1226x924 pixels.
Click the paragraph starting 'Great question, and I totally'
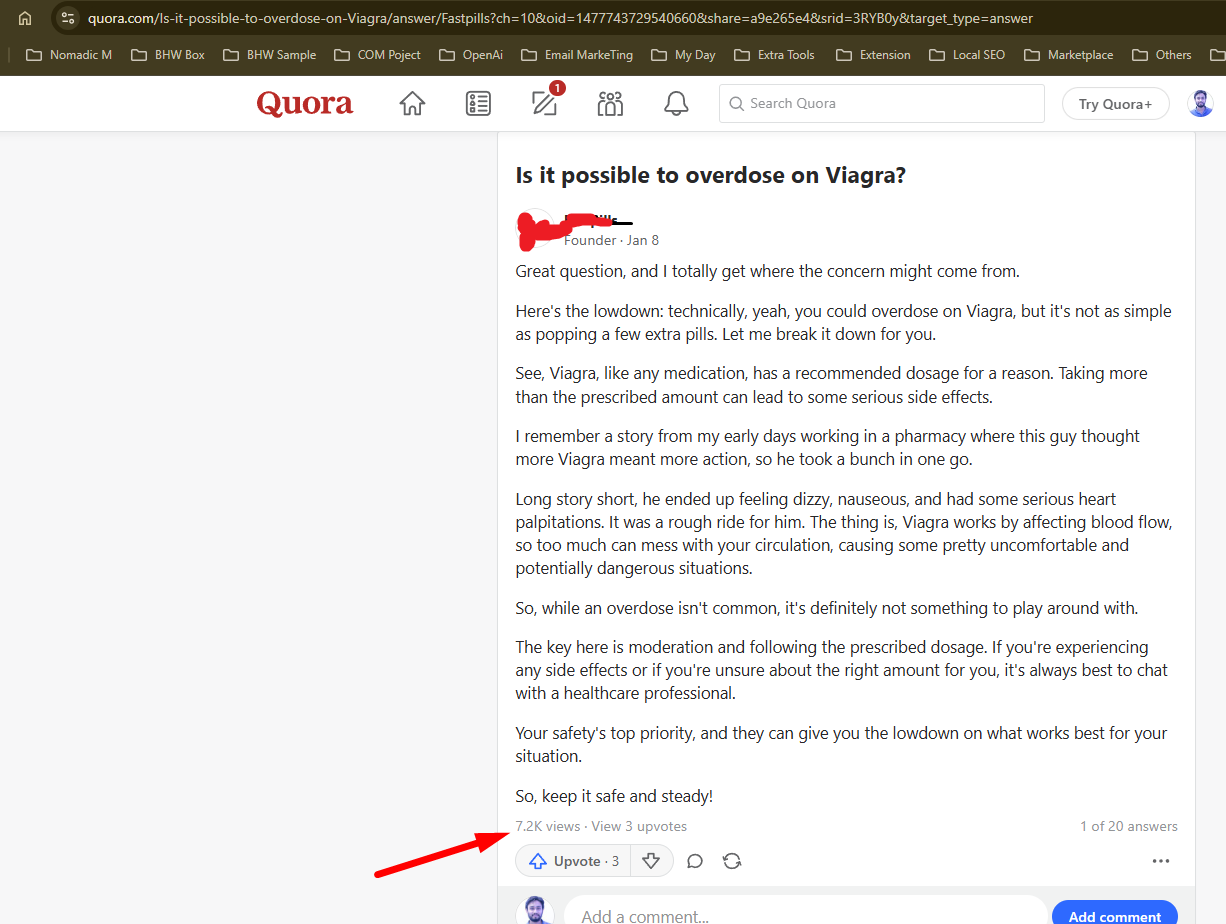767,271
